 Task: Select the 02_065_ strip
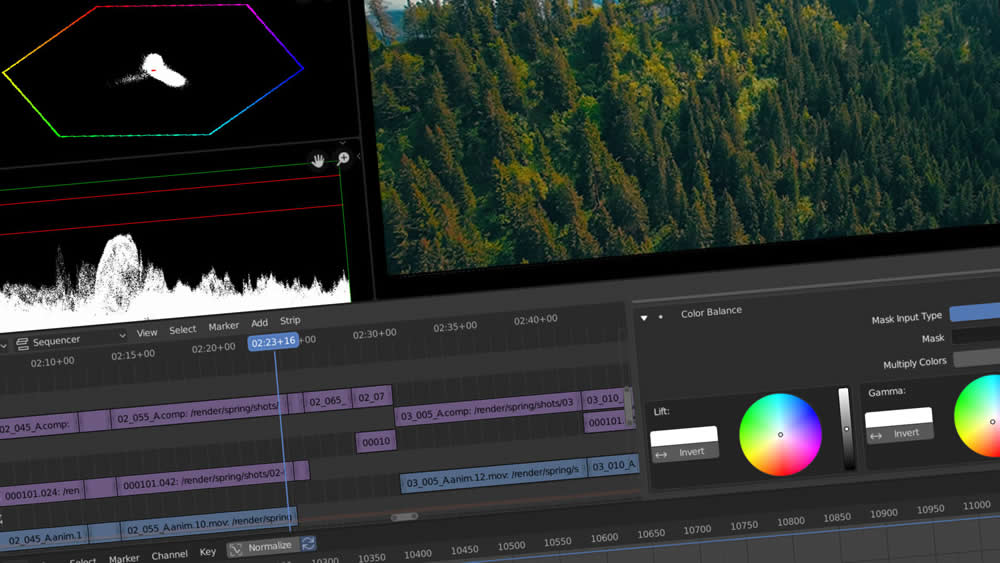point(327,401)
